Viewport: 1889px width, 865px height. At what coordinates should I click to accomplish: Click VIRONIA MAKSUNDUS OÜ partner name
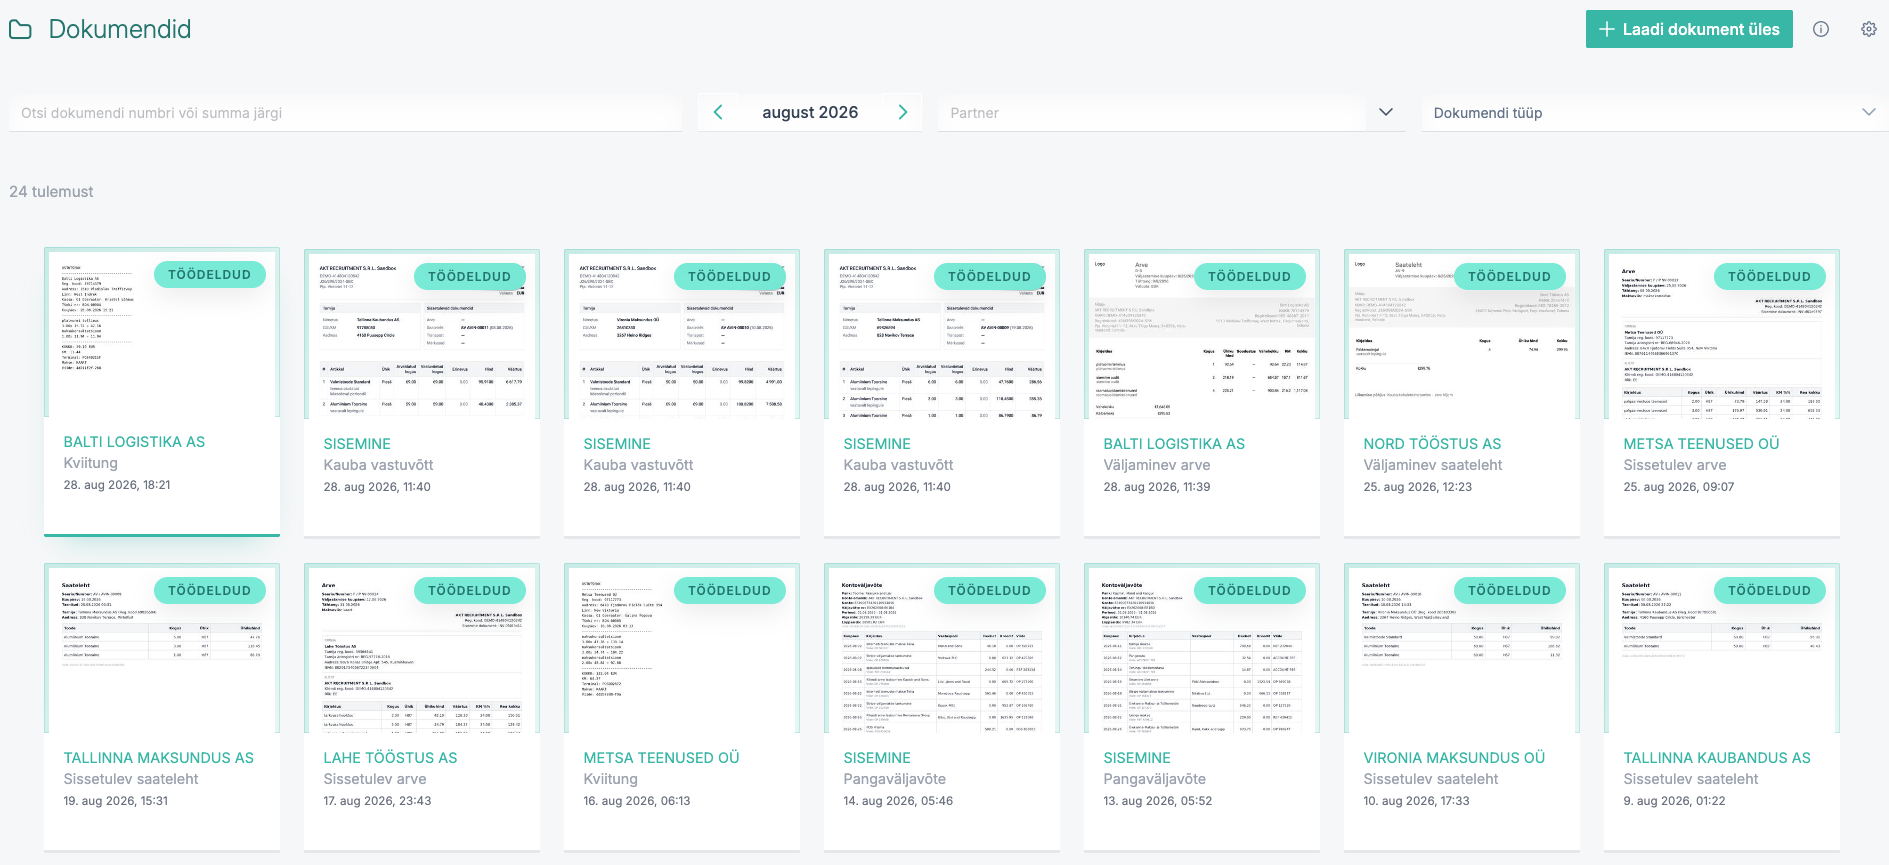coord(1454,758)
